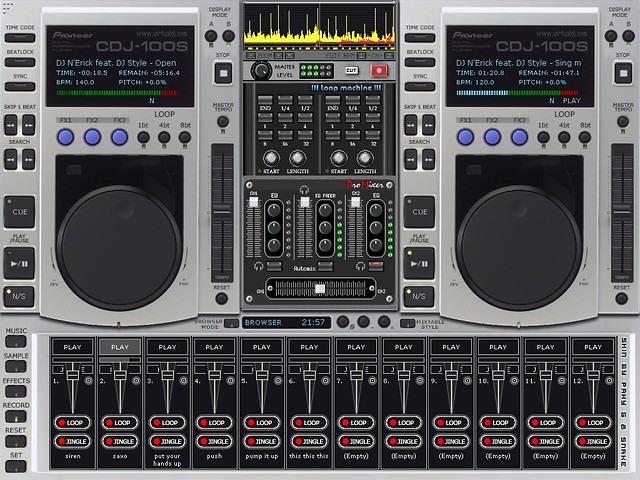Open the MUSIC panel

click(x=16, y=342)
